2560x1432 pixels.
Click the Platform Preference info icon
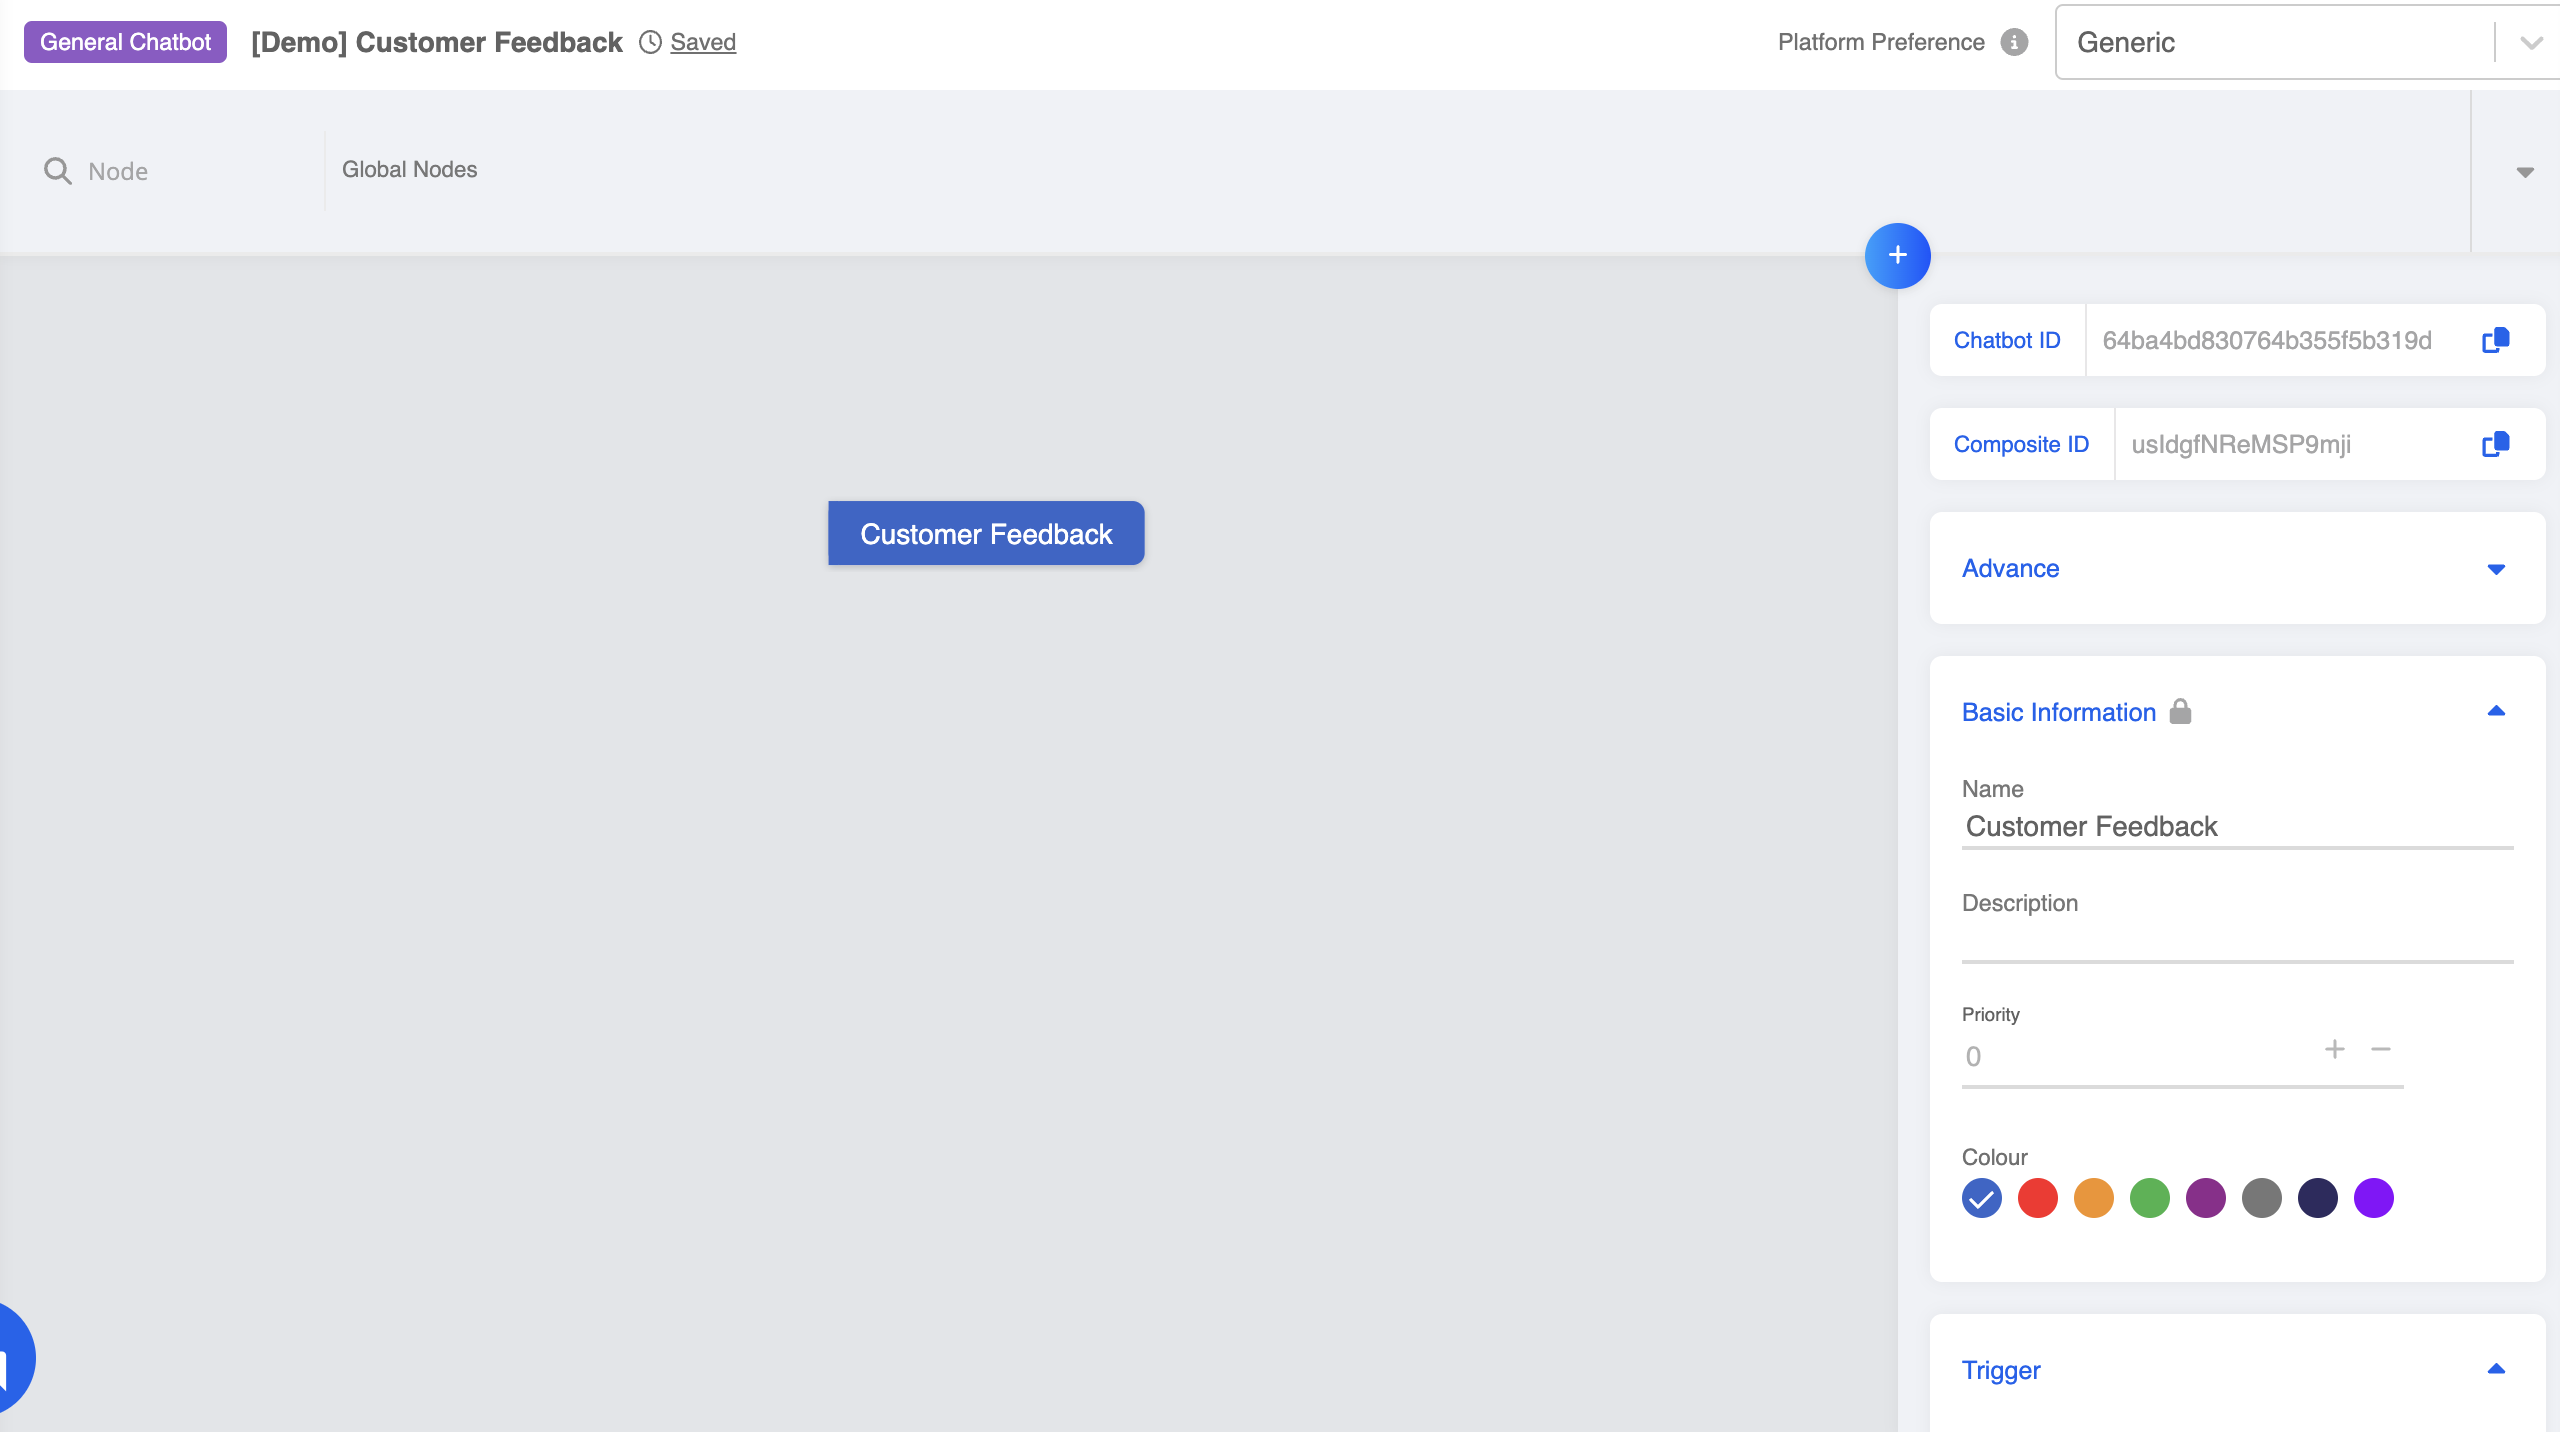pos(2014,42)
